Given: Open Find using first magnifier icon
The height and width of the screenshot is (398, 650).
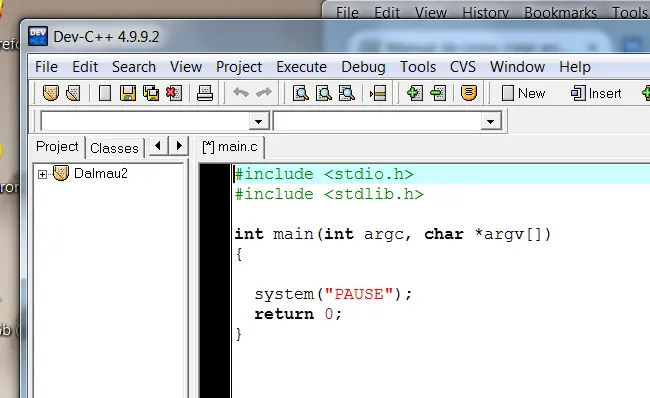Looking at the screenshot, I should 301,93.
